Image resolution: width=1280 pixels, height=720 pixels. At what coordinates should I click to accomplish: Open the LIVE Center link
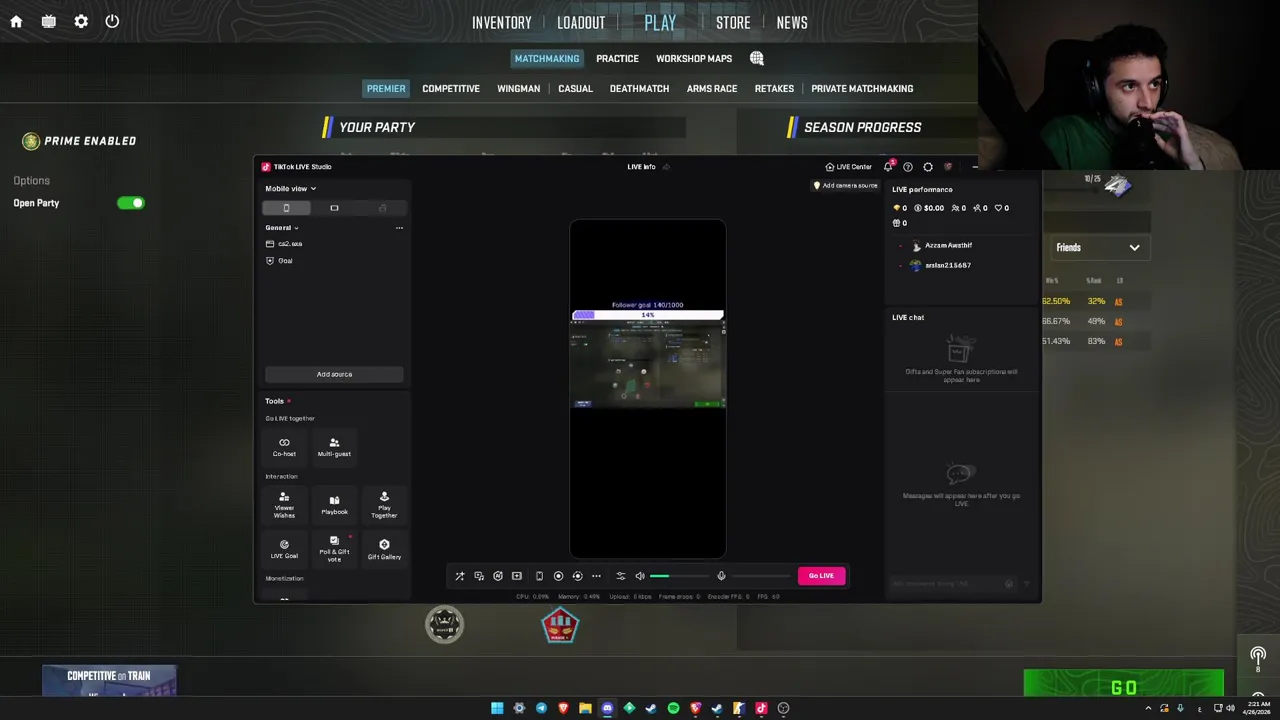pos(848,167)
